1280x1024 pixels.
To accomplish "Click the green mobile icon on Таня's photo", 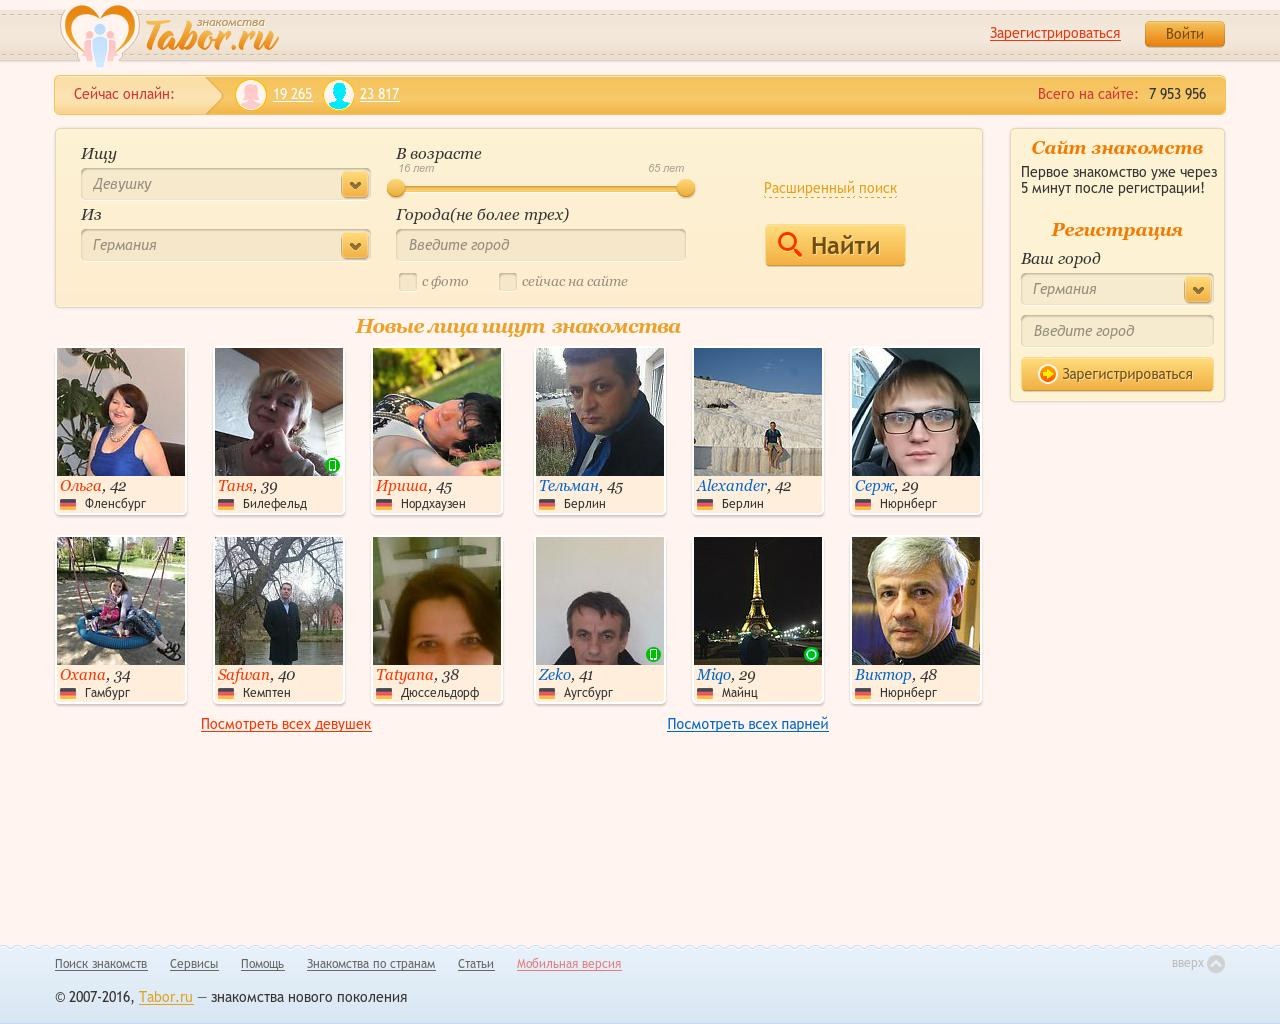I will 333,465.
